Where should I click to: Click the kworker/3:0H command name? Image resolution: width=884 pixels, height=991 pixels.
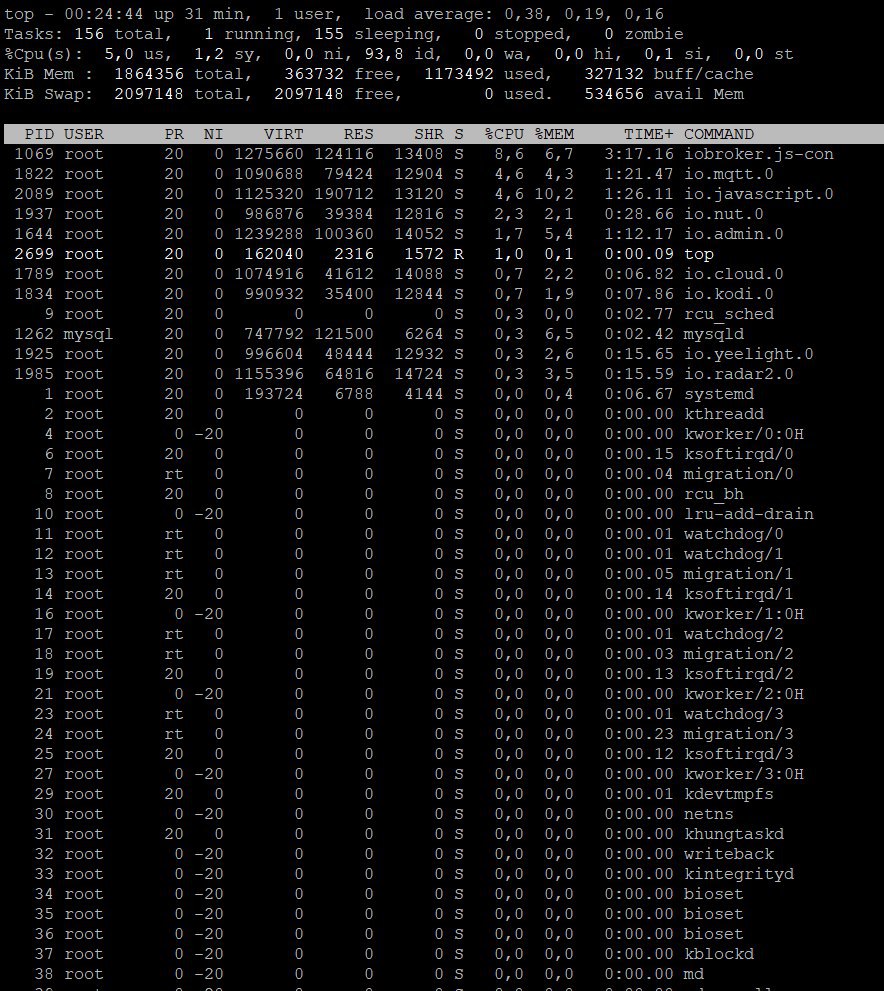click(744, 774)
